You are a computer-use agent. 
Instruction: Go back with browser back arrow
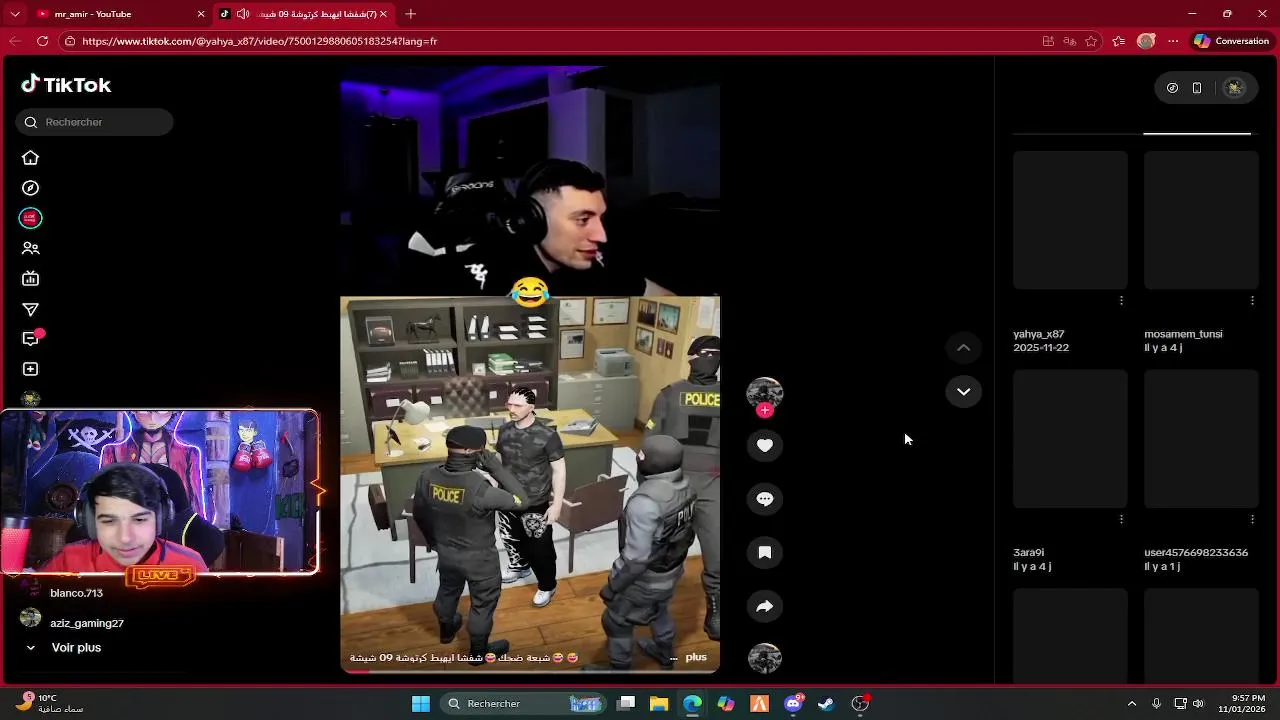(x=14, y=41)
